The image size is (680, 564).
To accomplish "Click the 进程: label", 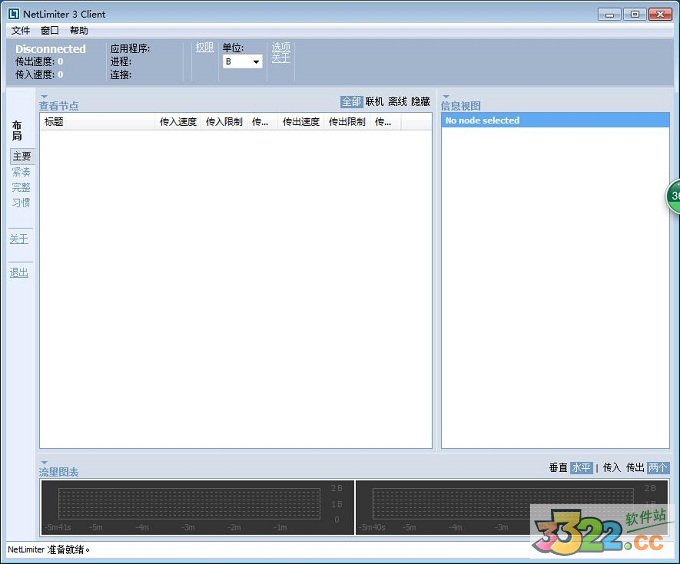I will pyautogui.click(x=121, y=62).
